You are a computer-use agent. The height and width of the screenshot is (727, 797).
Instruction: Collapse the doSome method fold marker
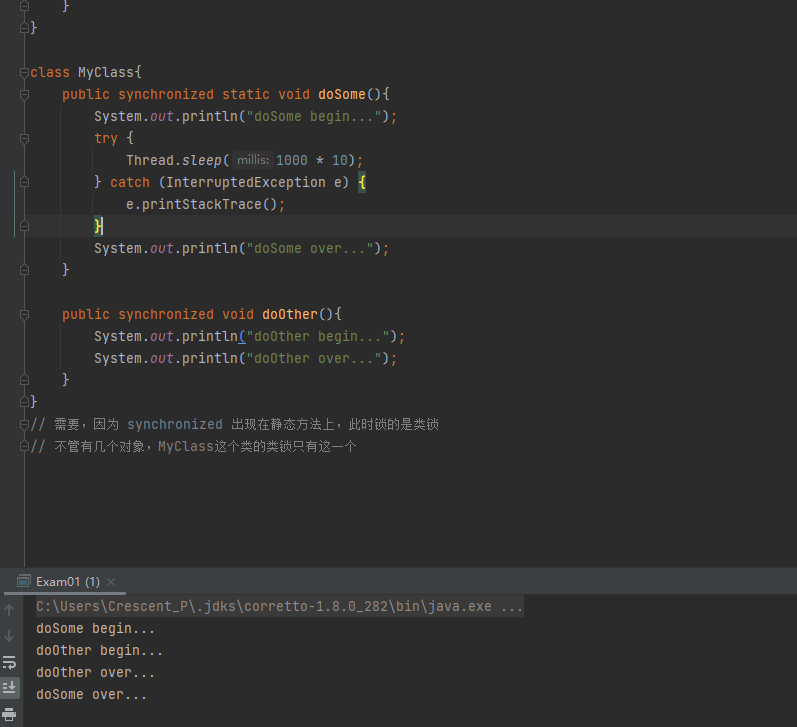(24, 95)
